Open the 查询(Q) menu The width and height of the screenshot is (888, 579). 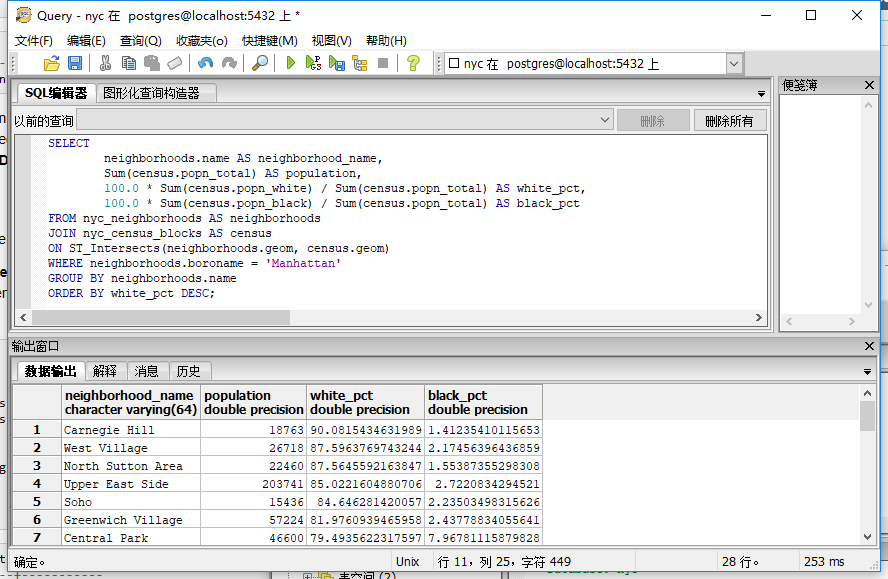coord(140,41)
